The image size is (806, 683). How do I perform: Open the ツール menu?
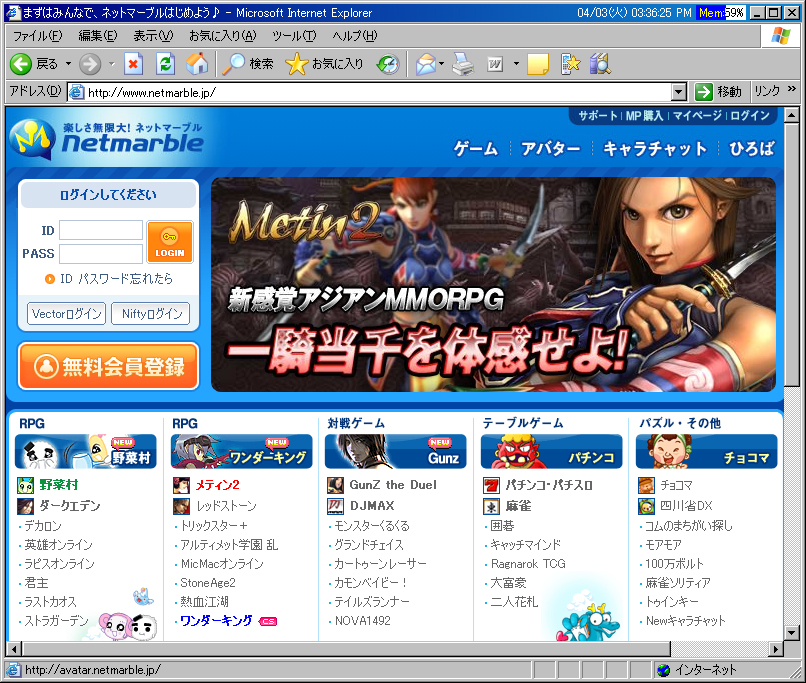click(x=293, y=36)
